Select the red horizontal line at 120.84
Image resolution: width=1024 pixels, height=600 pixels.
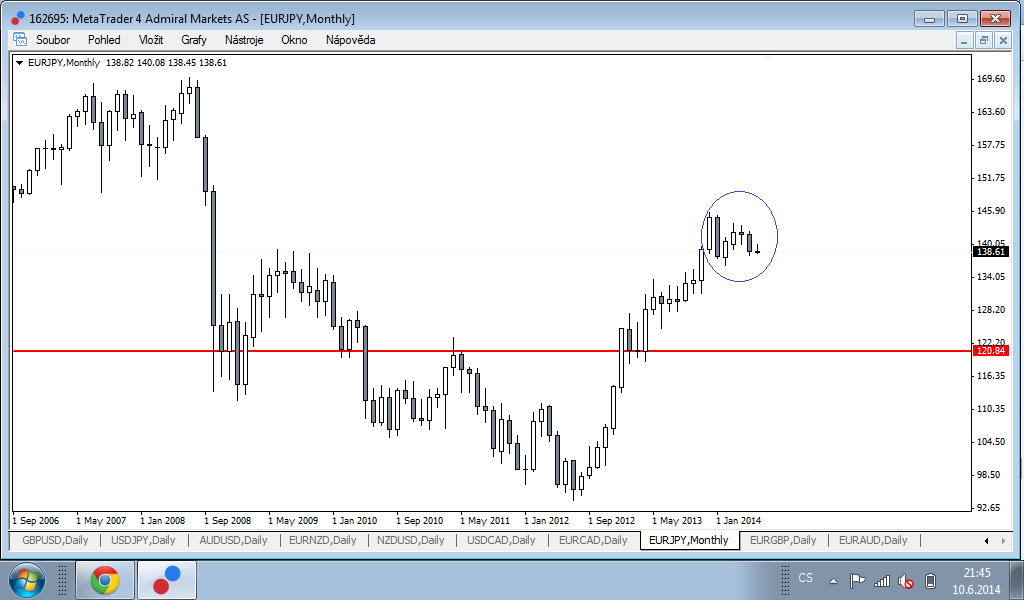pyautogui.click(x=493, y=351)
